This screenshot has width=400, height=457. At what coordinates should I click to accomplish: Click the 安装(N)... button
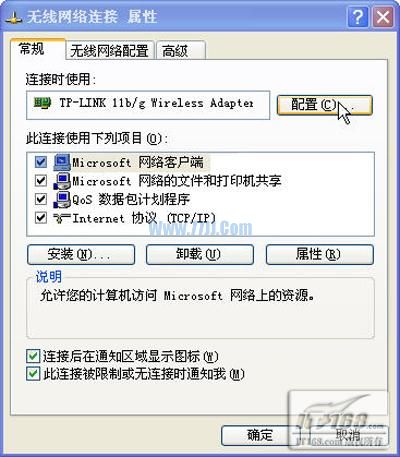tap(81, 255)
